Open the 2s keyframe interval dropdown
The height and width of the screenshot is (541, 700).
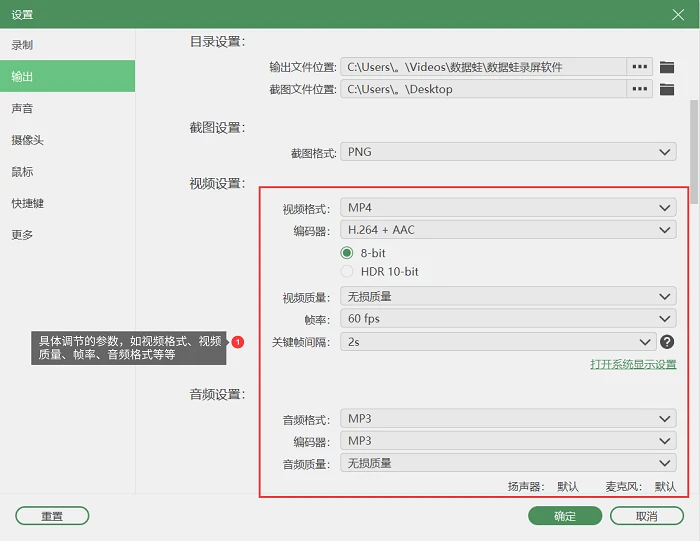[498, 342]
